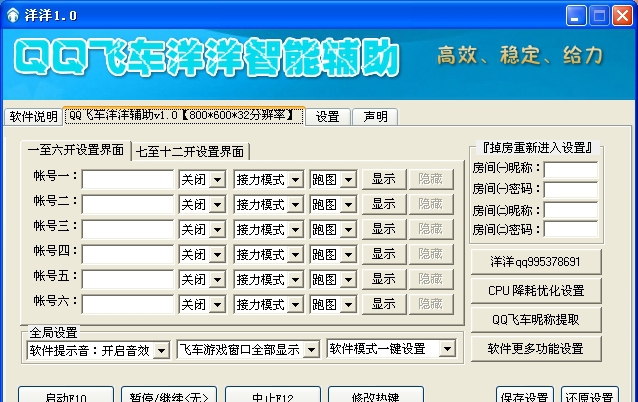
Task: Click the 房间㈡昵称 input field
Action: point(571,211)
